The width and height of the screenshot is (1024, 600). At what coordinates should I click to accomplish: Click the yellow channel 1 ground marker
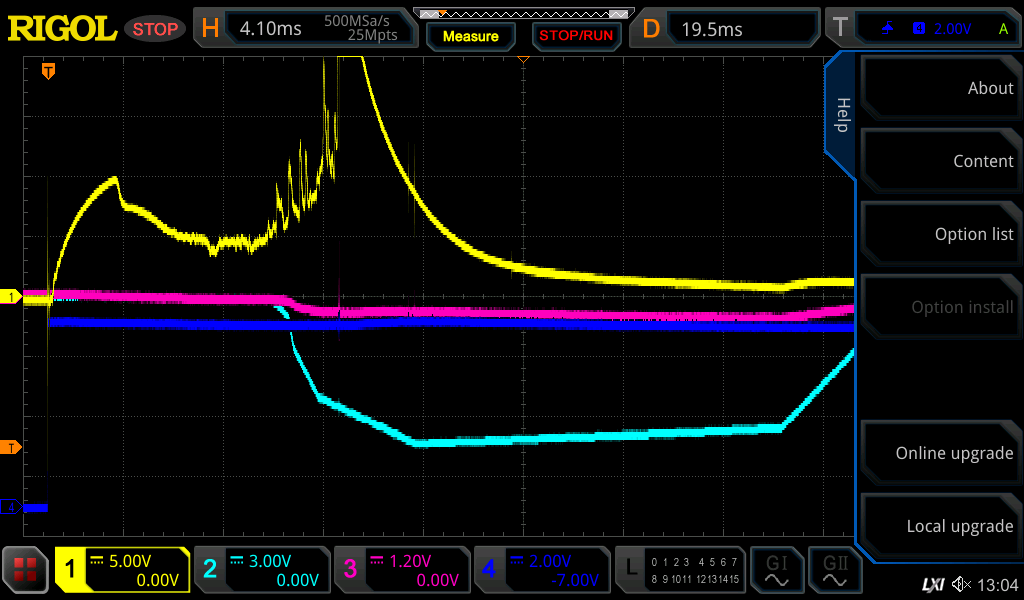point(11,297)
